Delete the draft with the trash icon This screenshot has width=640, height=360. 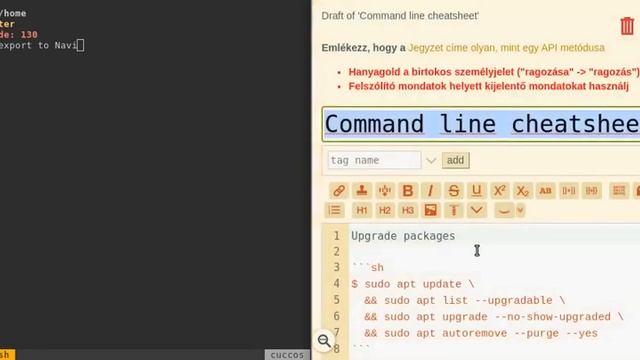point(627,26)
